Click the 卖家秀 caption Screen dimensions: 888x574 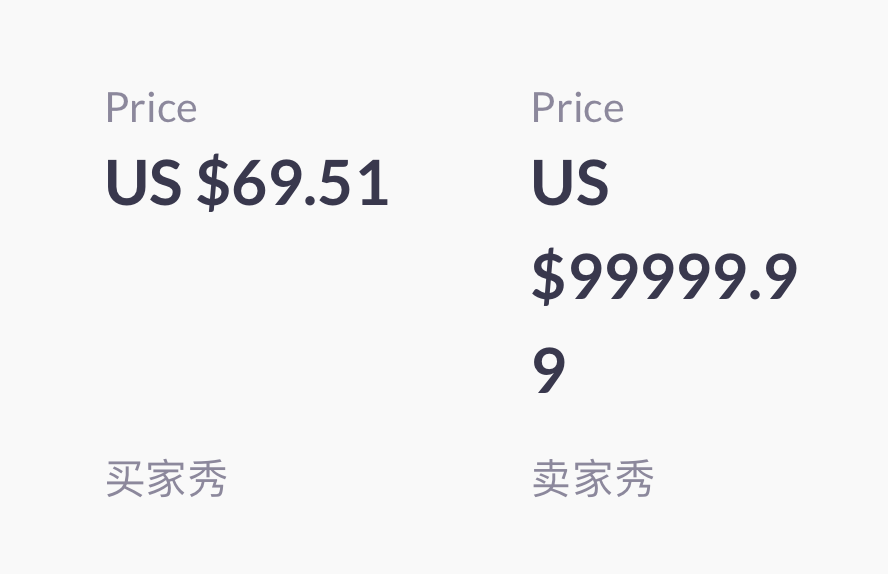[x=592, y=479]
